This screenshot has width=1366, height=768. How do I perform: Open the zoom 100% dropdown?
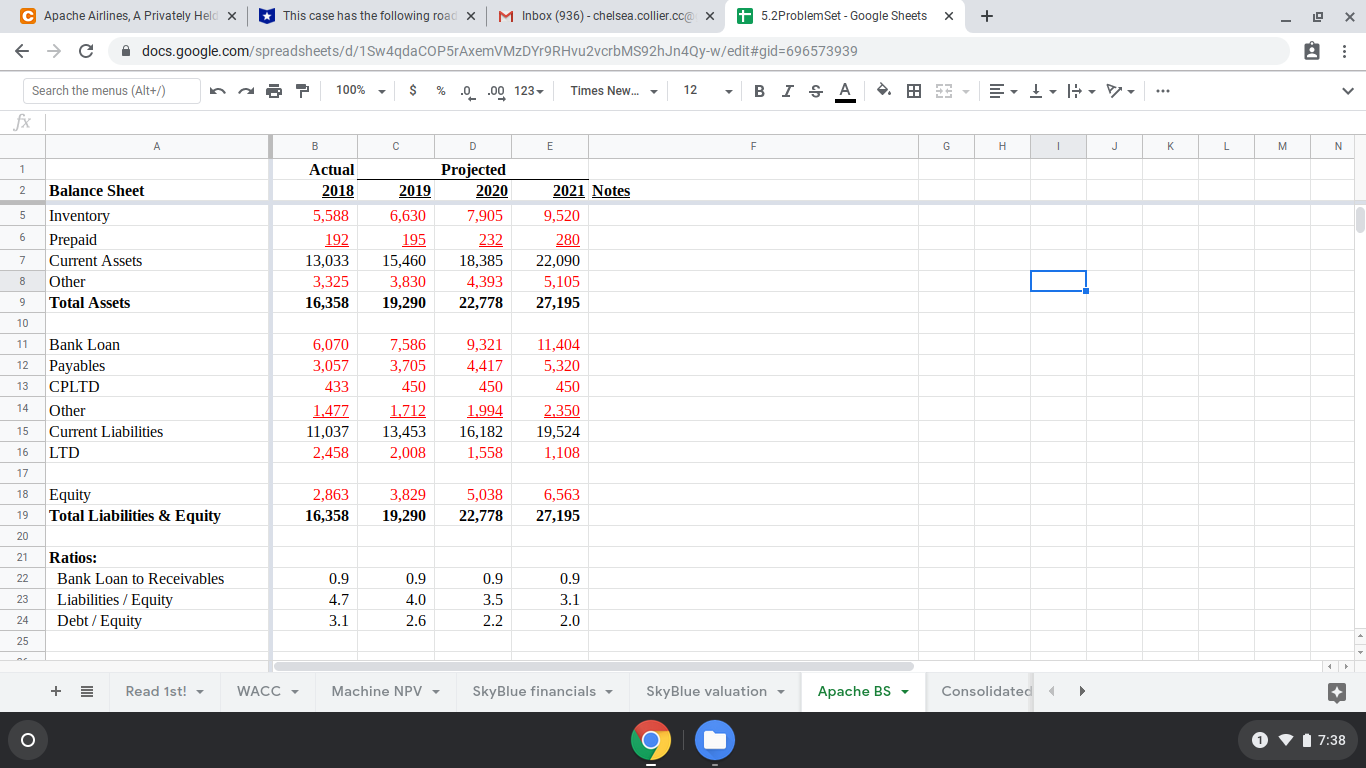click(x=361, y=91)
